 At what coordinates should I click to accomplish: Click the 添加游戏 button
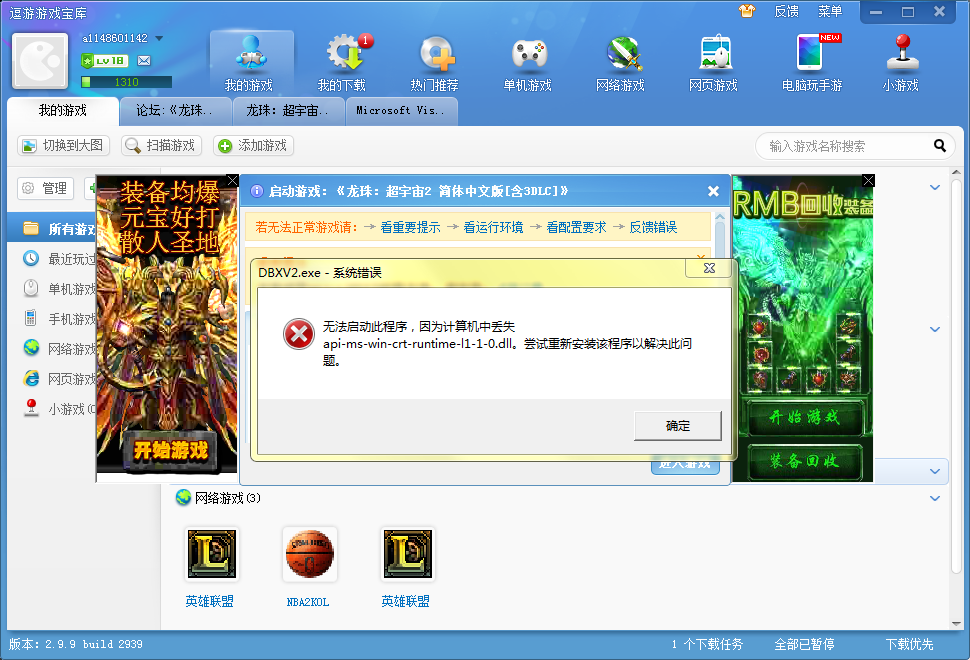click(253, 145)
